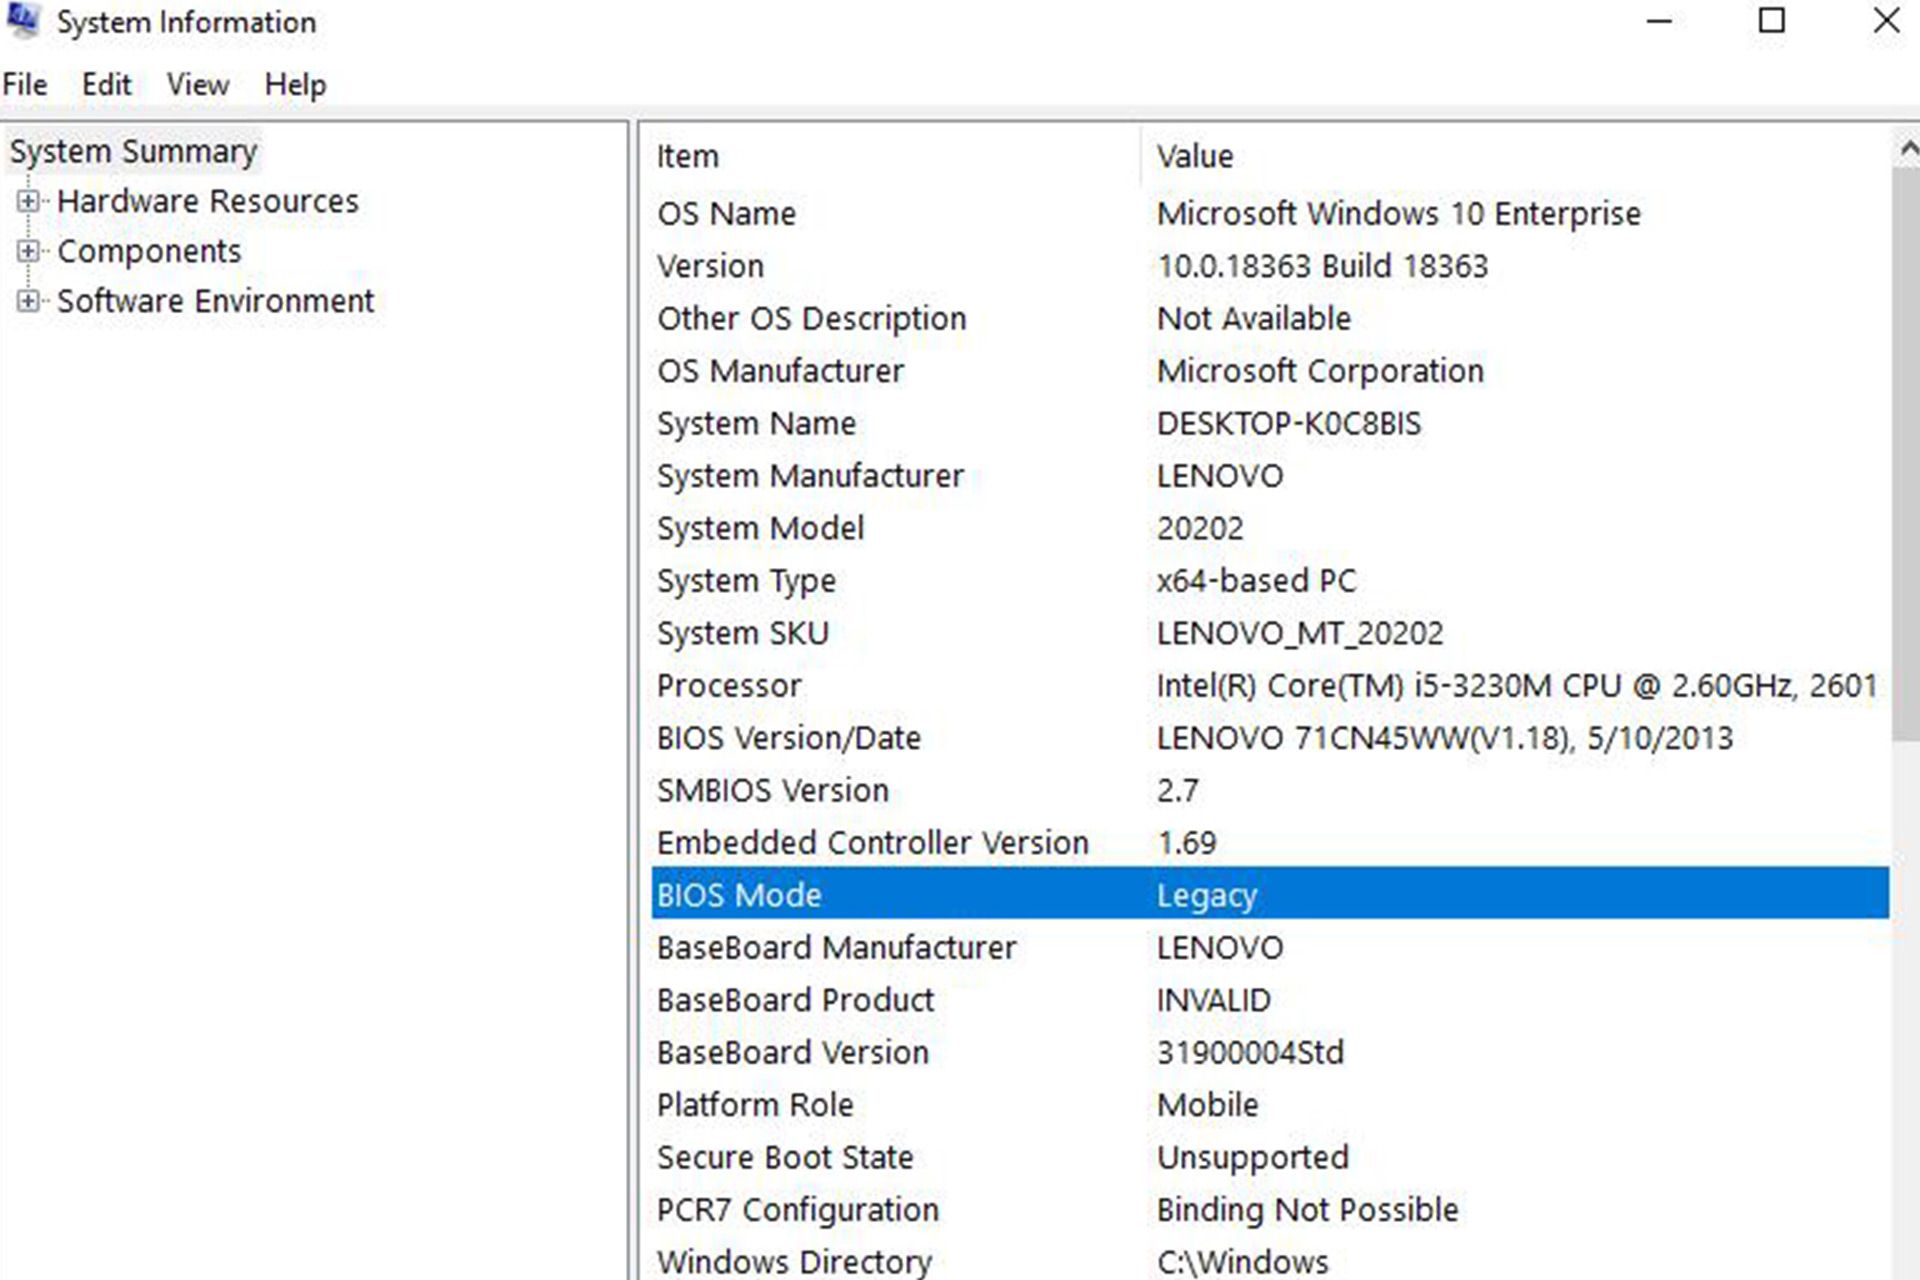This screenshot has width=1920, height=1280.
Task: Click the System Information app icon
Action: [x=24, y=20]
